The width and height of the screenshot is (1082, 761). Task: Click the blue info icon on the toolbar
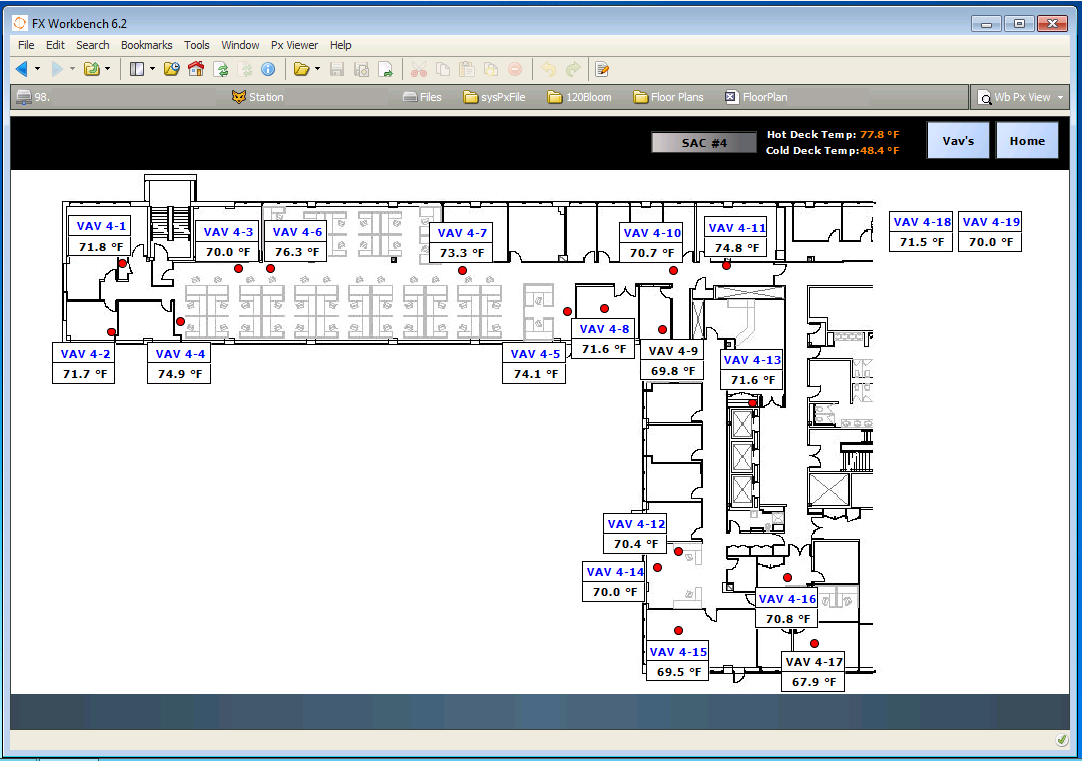[266, 69]
